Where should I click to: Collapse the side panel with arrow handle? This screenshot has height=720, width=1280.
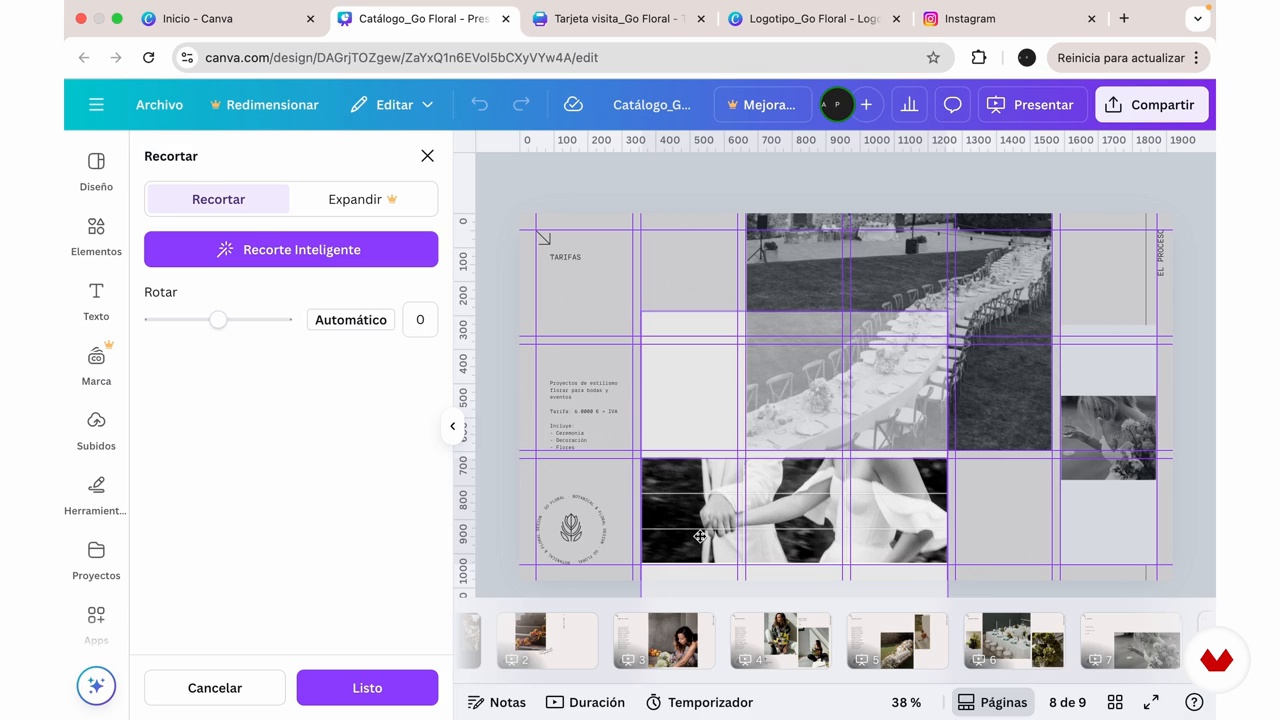(452, 426)
